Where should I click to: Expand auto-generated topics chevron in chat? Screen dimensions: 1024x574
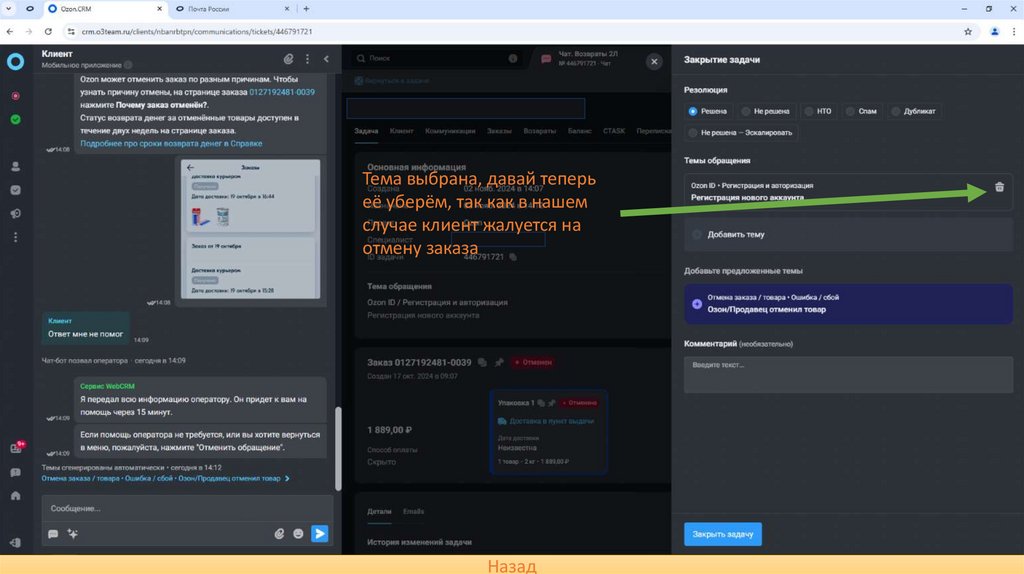287,478
